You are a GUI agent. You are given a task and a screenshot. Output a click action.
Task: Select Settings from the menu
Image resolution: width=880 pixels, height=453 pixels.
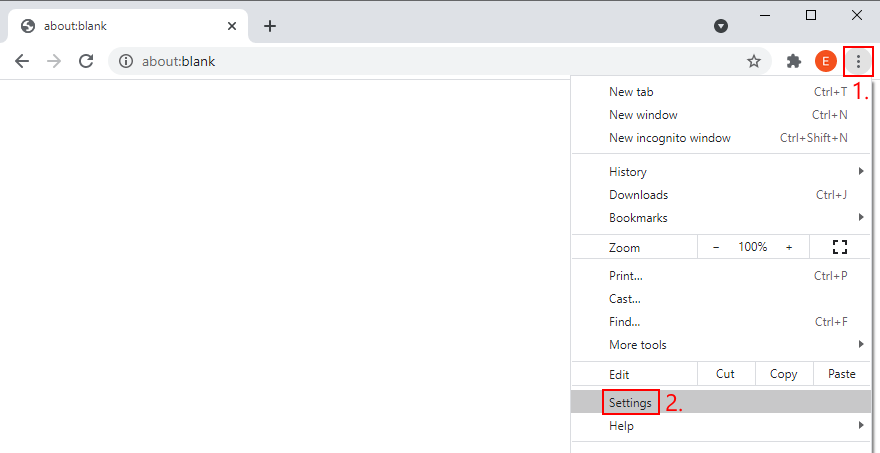point(630,403)
